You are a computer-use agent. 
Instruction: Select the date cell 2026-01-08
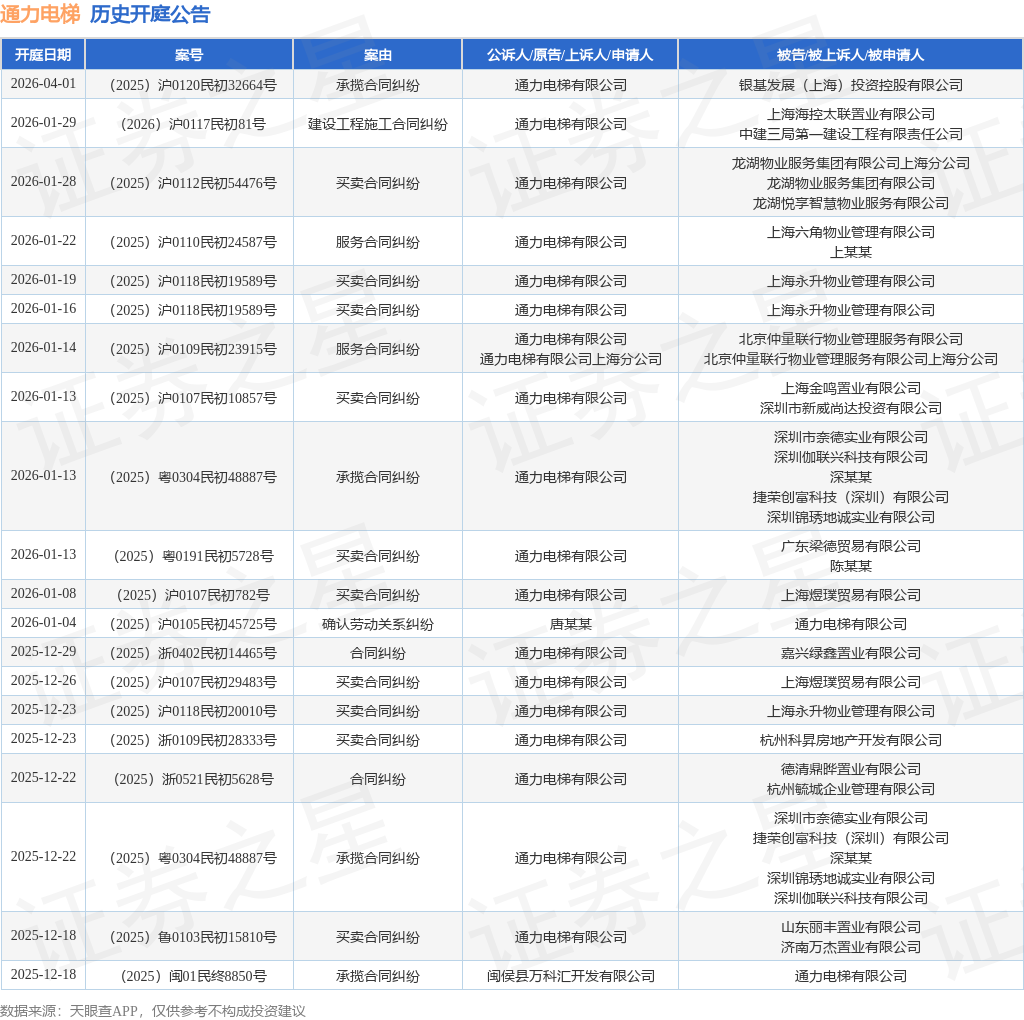pos(43,594)
